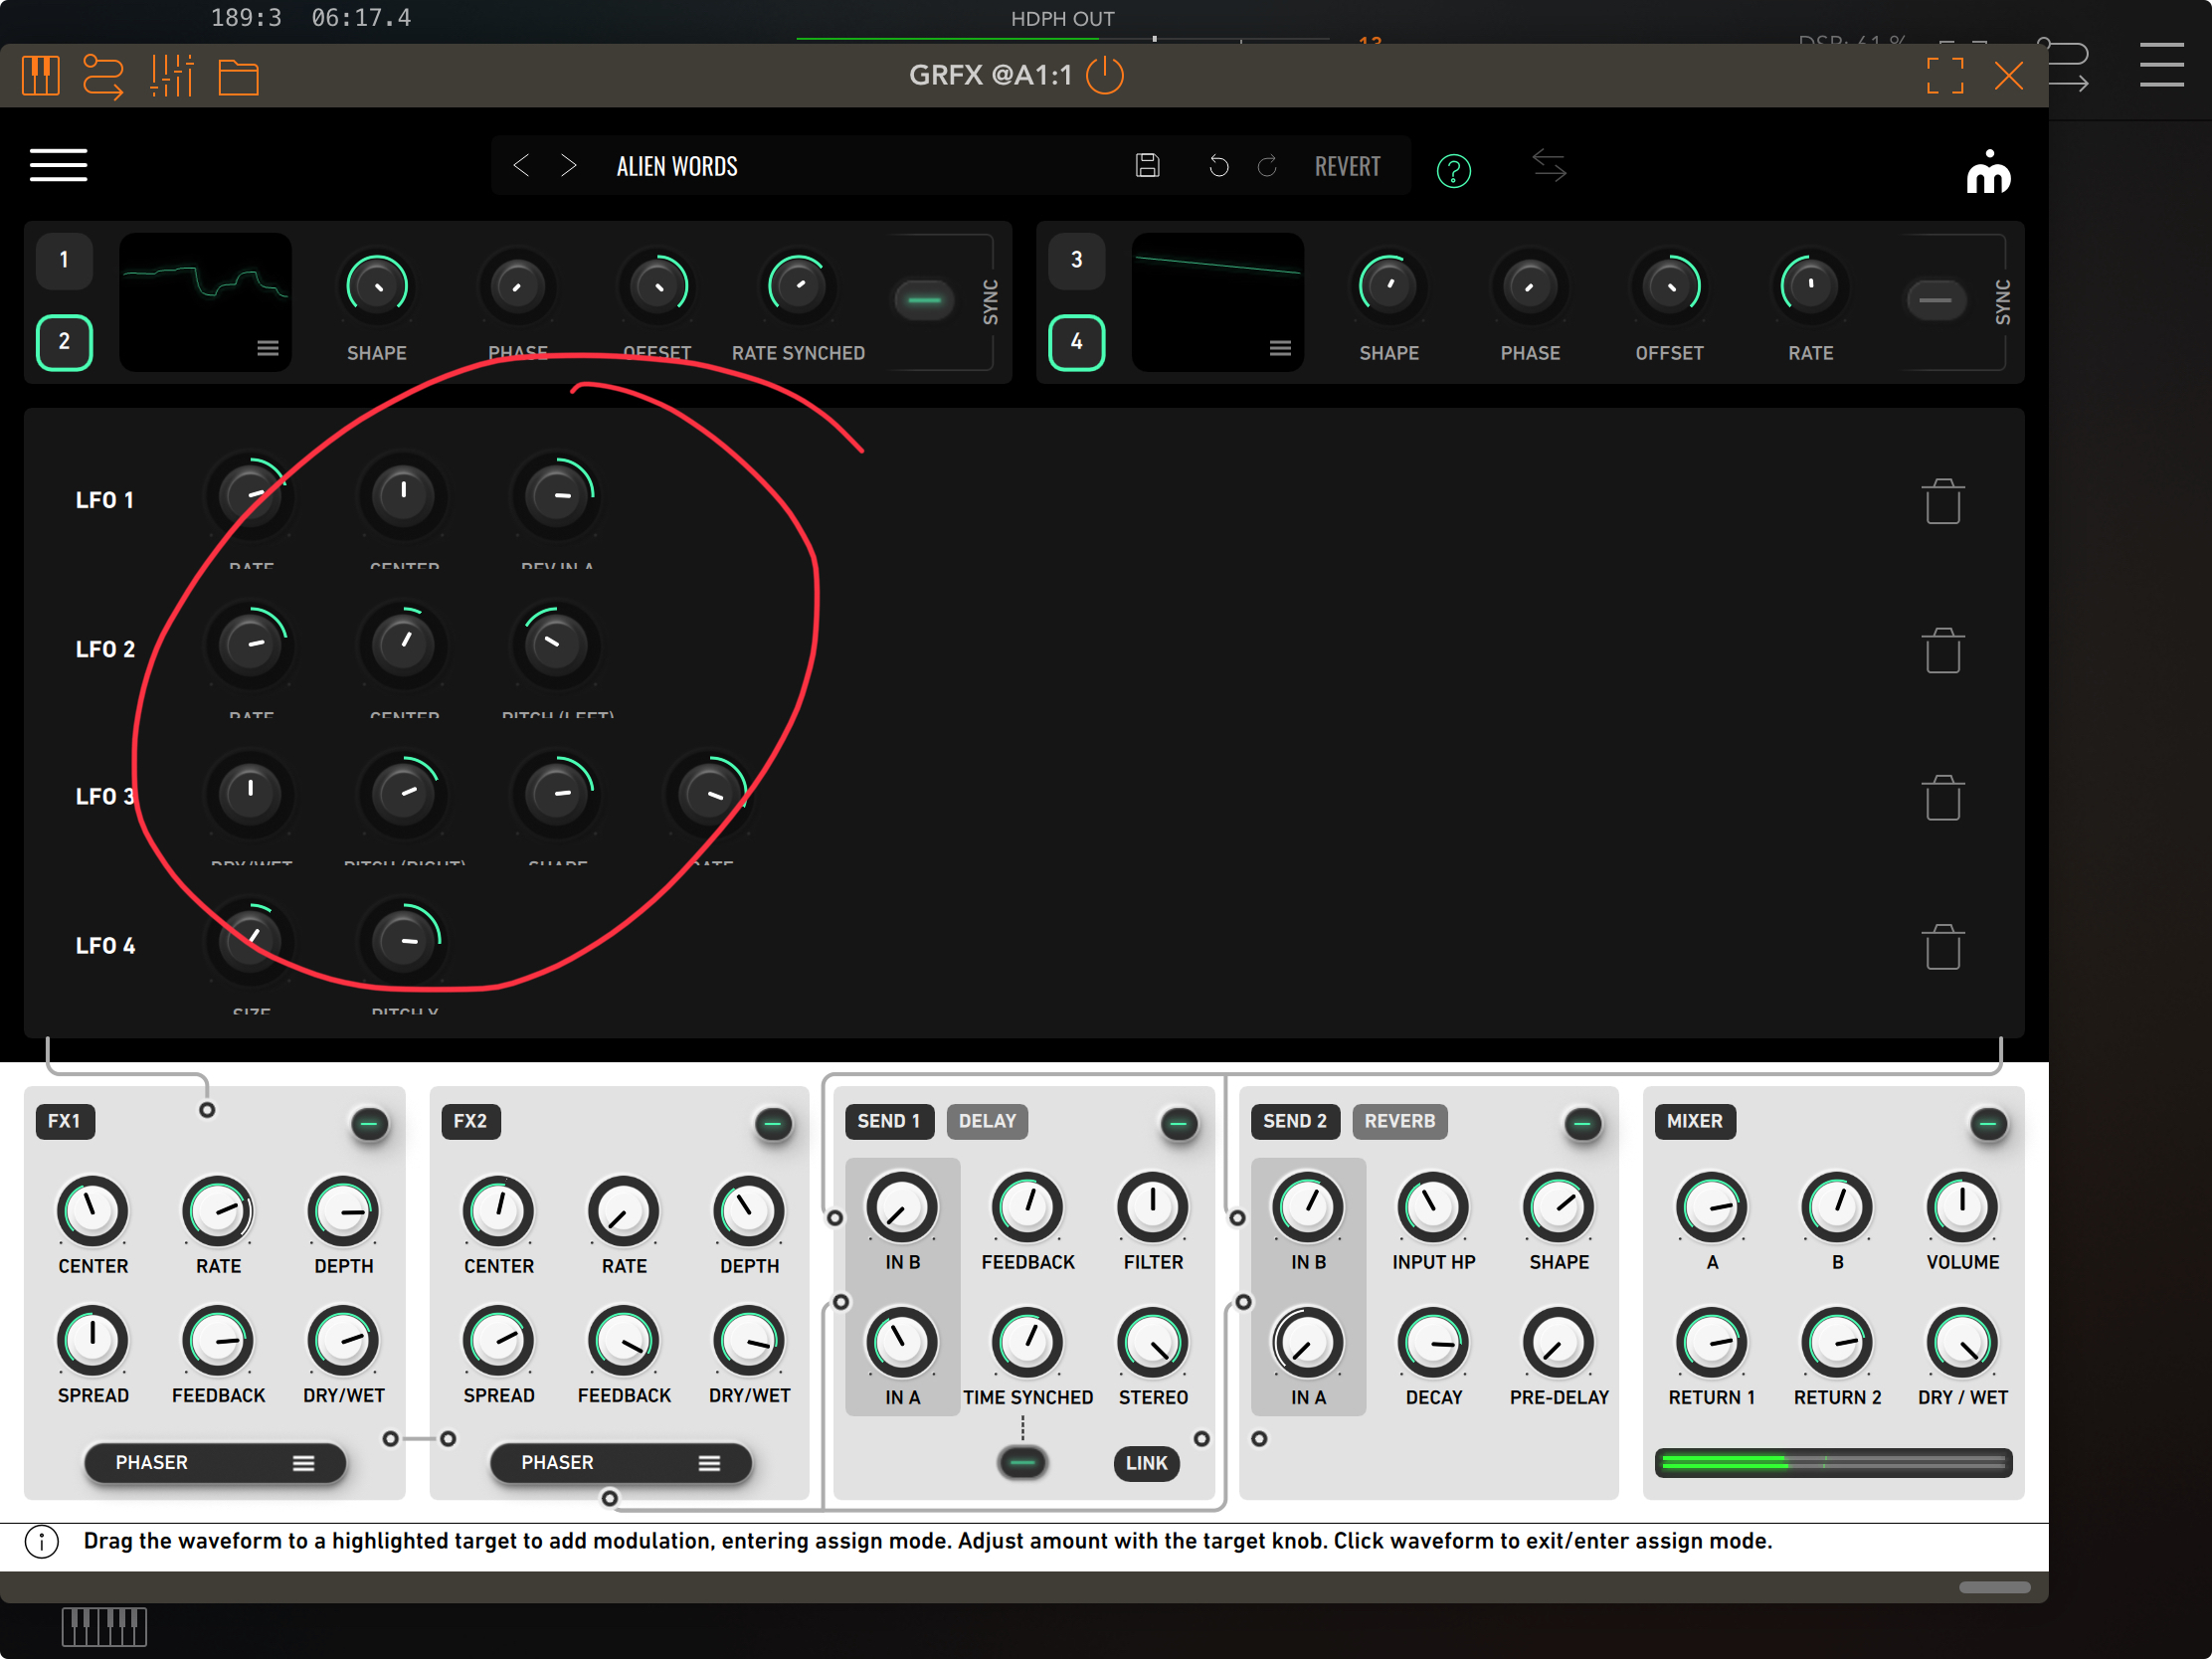The height and width of the screenshot is (1659, 2212).
Task: Click the piano keys icon in the top toolbar
Action: click(40, 76)
